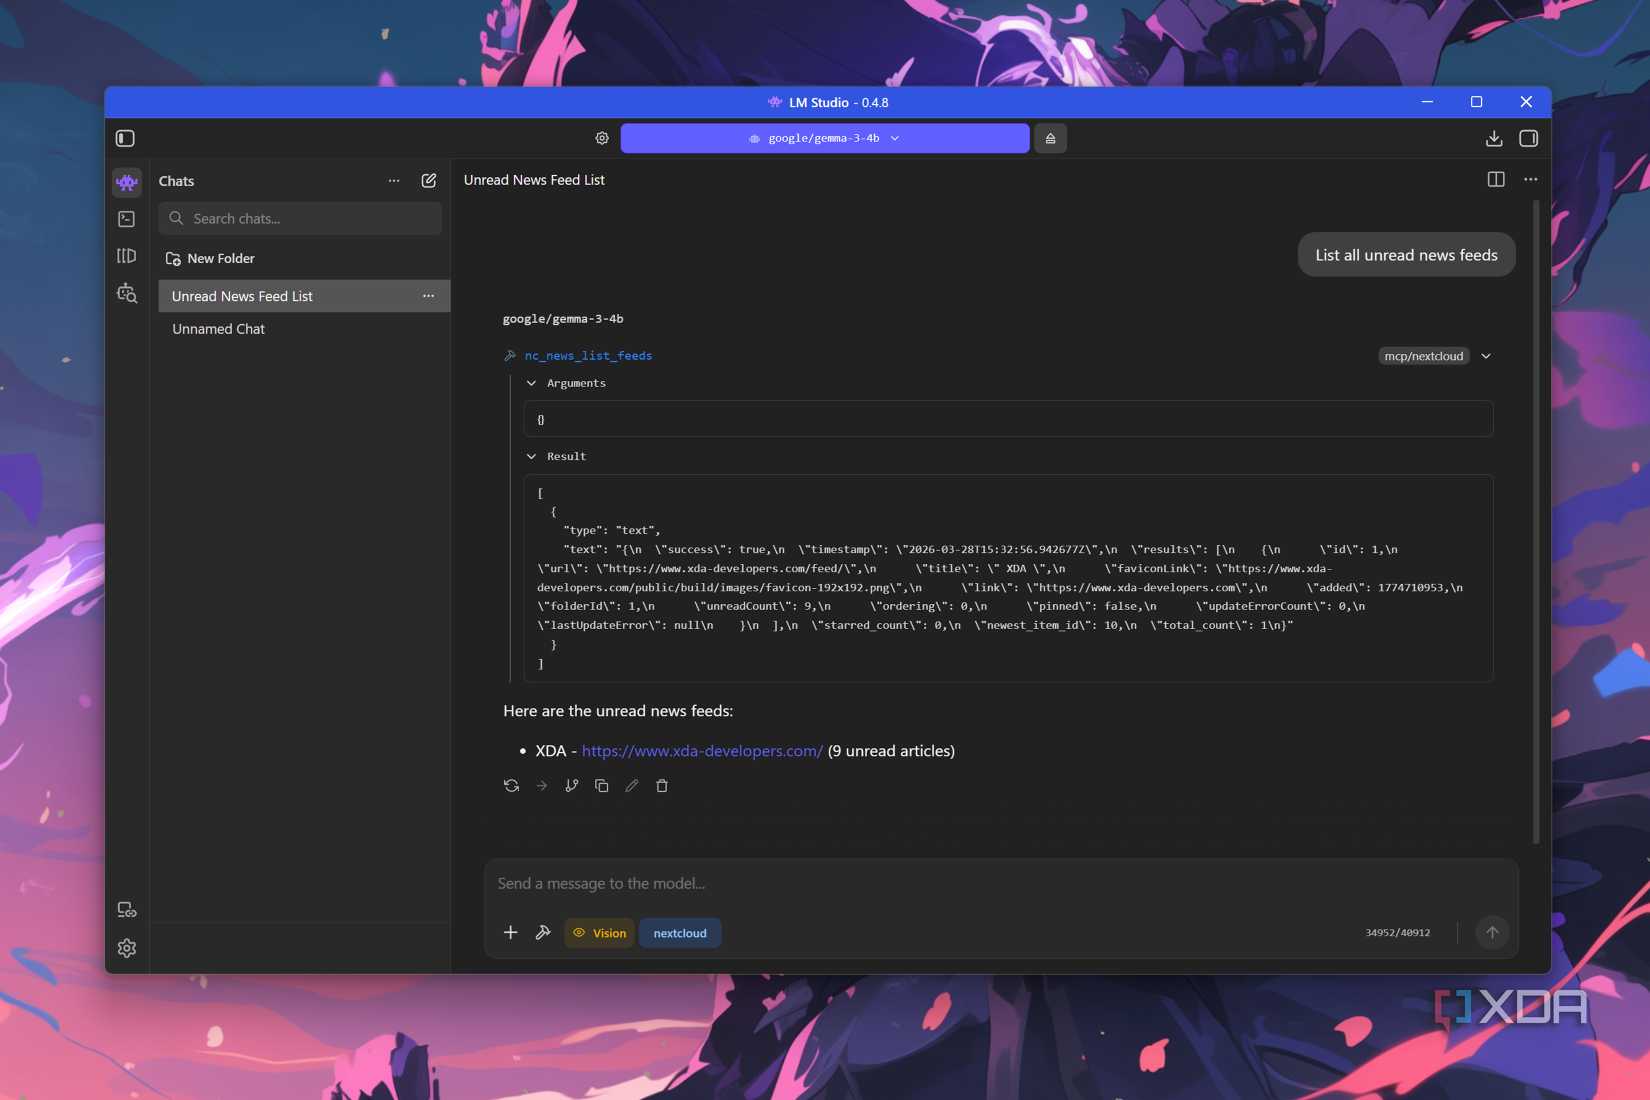The width and height of the screenshot is (1650, 1100).
Task: Click the user message List all unread news feeds
Action: coord(1406,255)
